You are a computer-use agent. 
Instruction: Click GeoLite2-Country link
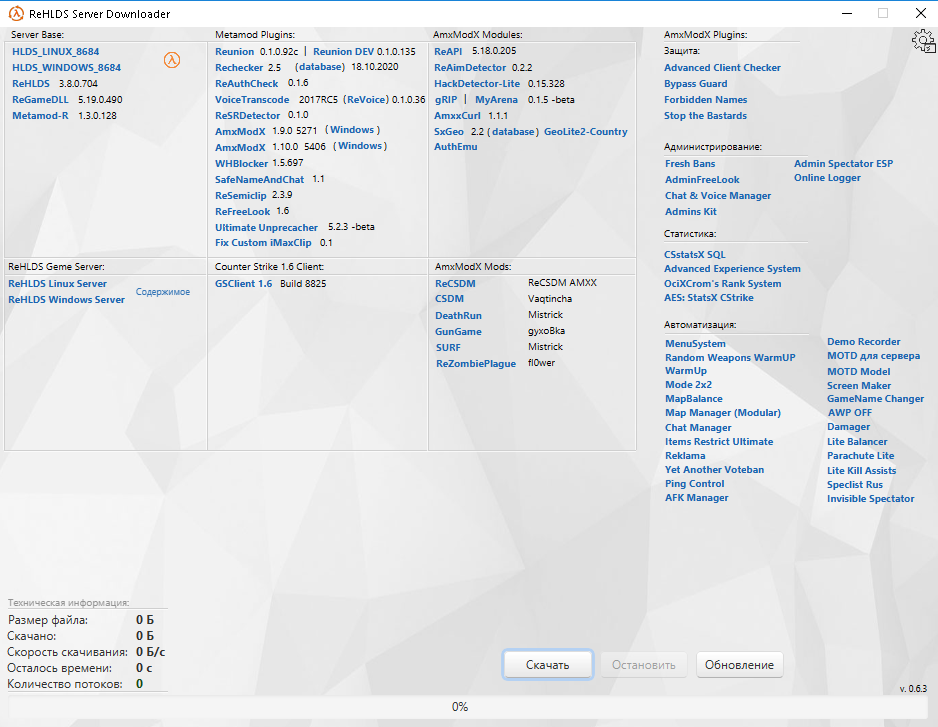click(x=586, y=132)
